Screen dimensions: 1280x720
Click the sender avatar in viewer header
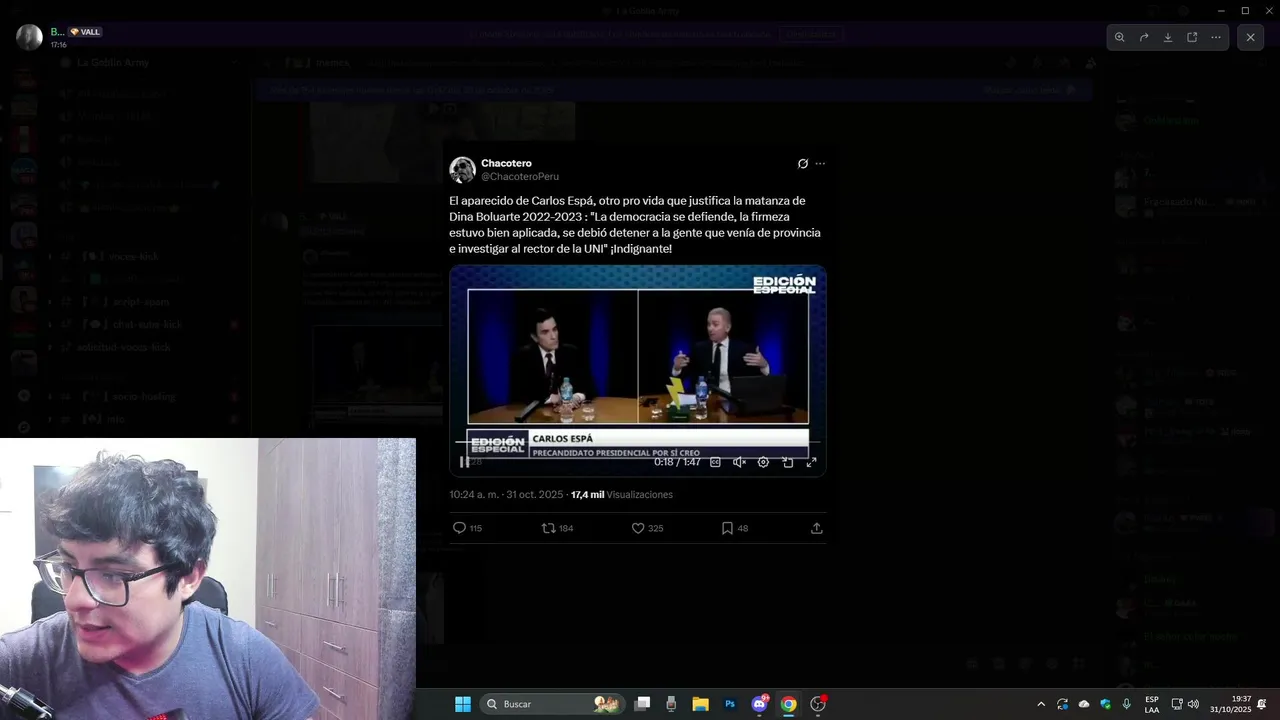29,37
